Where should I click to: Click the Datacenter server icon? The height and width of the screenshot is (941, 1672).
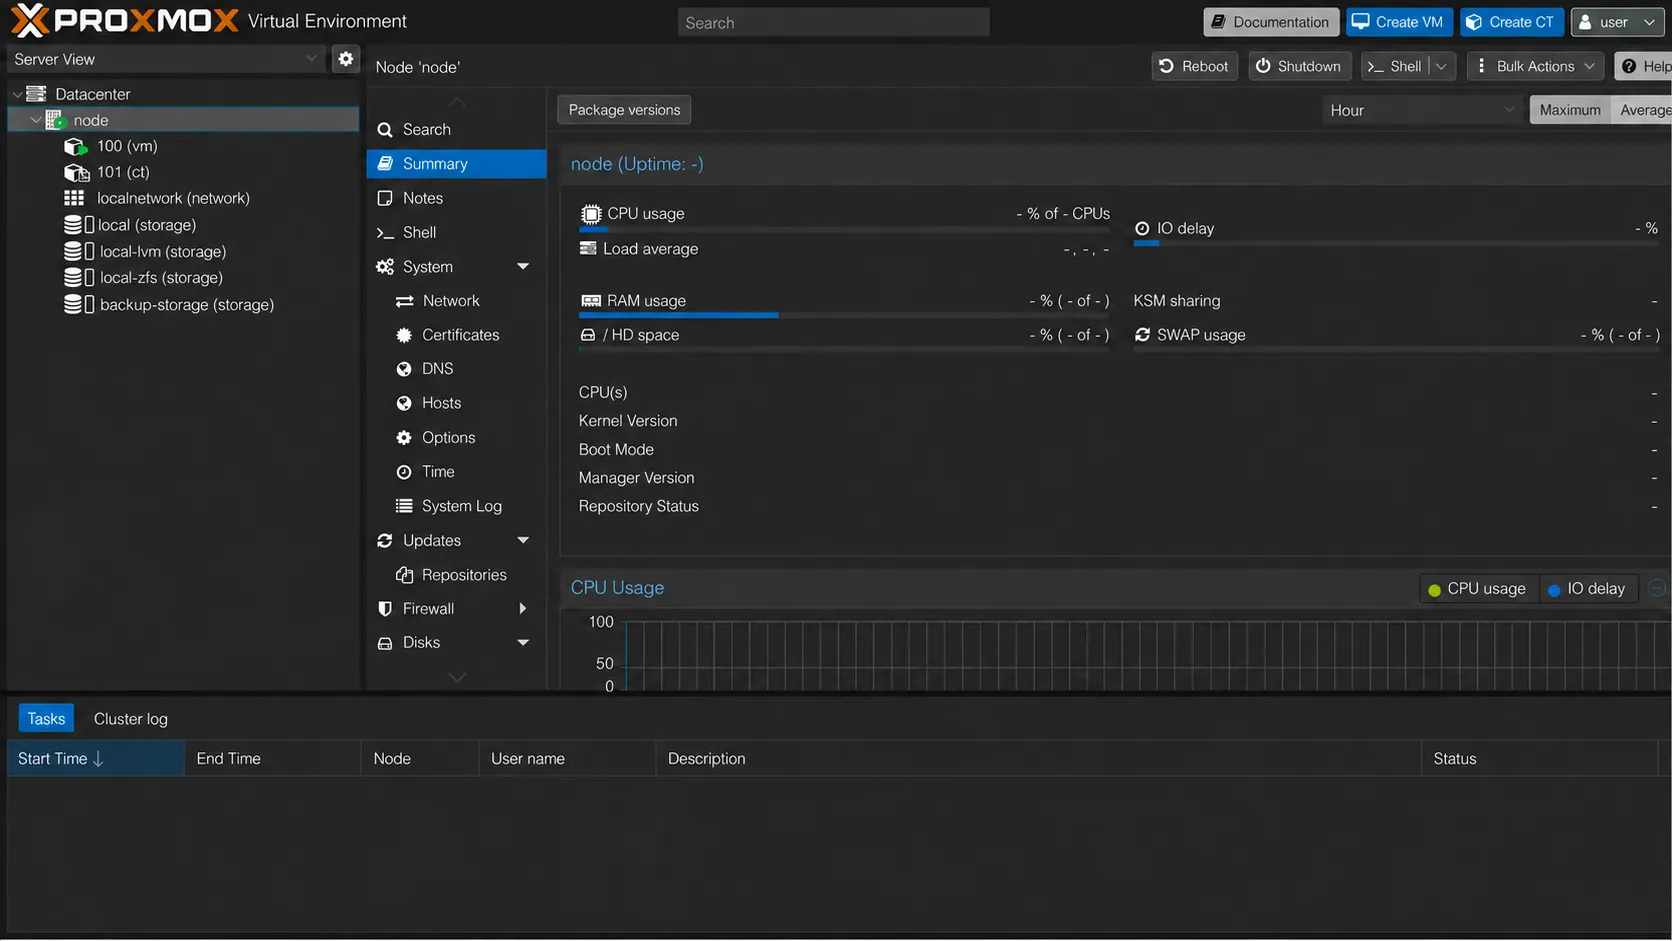[x=37, y=94]
